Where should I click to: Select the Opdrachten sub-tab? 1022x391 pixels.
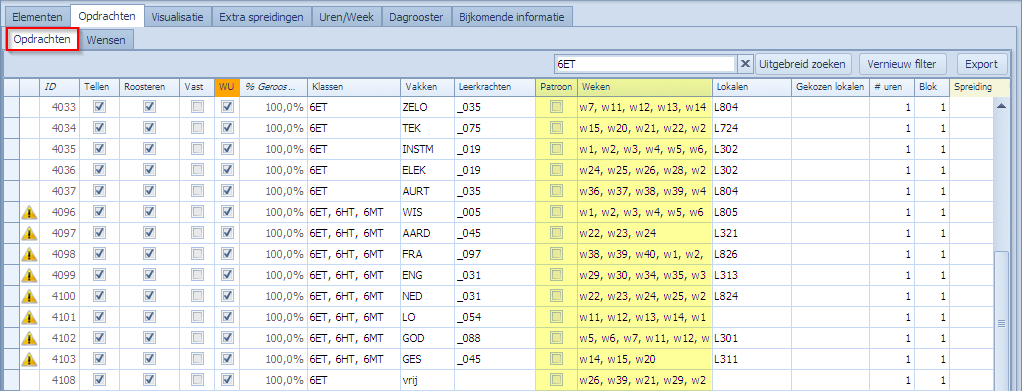coord(42,39)
